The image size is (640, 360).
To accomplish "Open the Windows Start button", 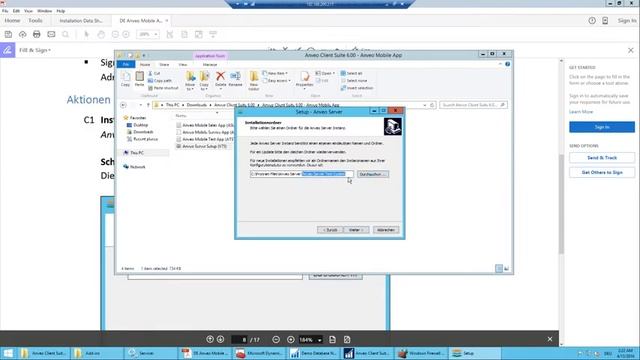I will coord(8,353).
